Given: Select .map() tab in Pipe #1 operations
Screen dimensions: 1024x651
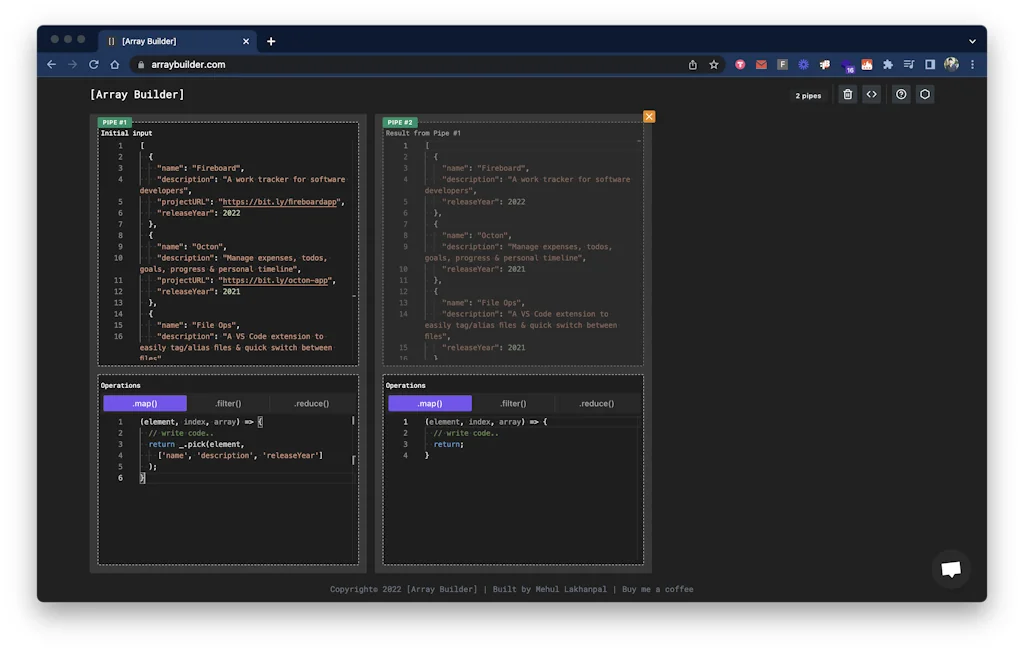Looking at the screenshot, I should [145, 404].
